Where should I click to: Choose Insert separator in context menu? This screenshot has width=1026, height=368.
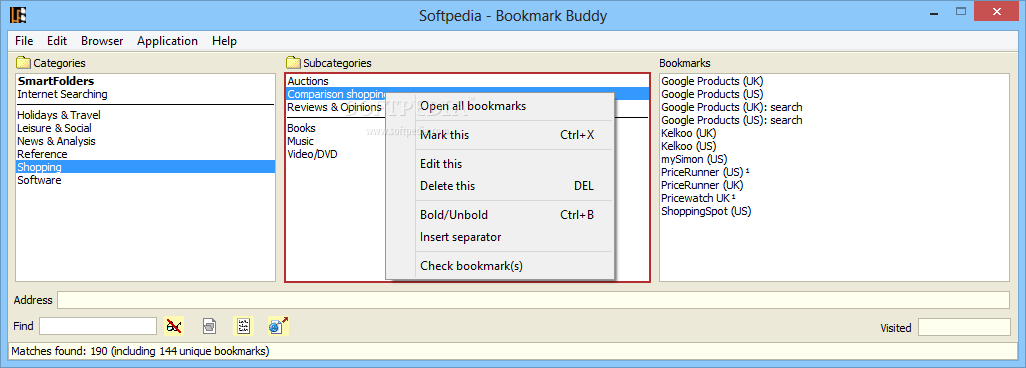pyautogui.click(x=500, y=237)
